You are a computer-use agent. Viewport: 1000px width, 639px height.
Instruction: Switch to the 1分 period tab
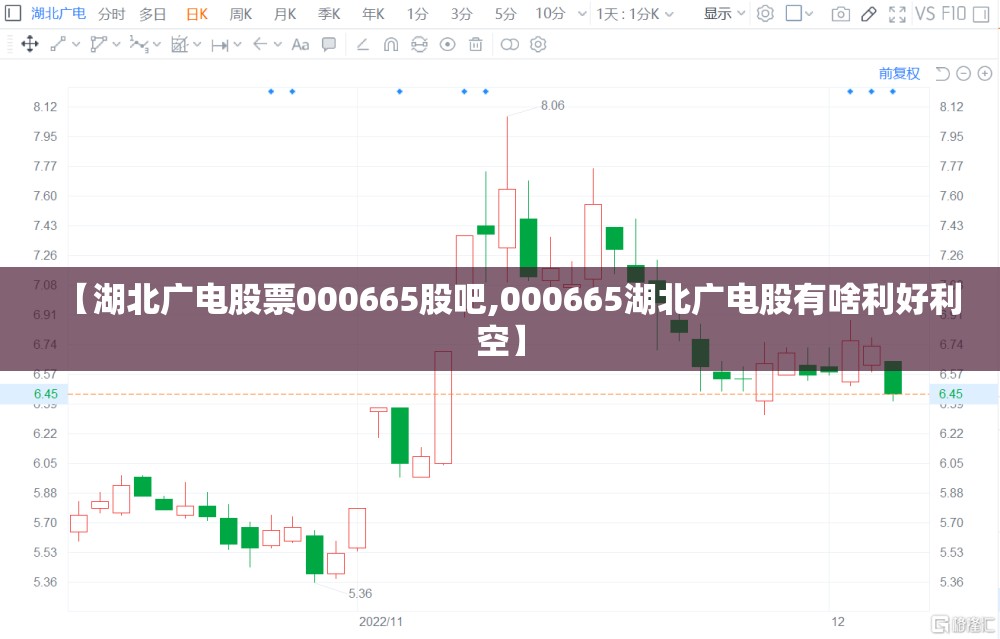[417, 14]
